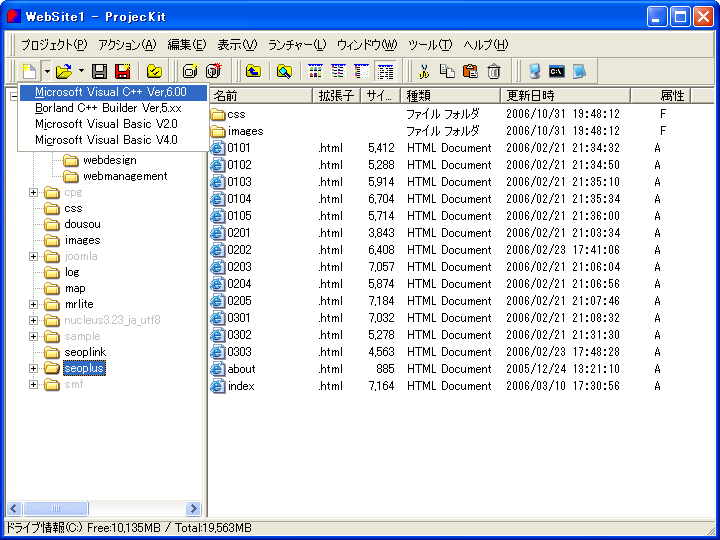Select the 0203 file name
The image size is (720, 540).
[239, 267]
